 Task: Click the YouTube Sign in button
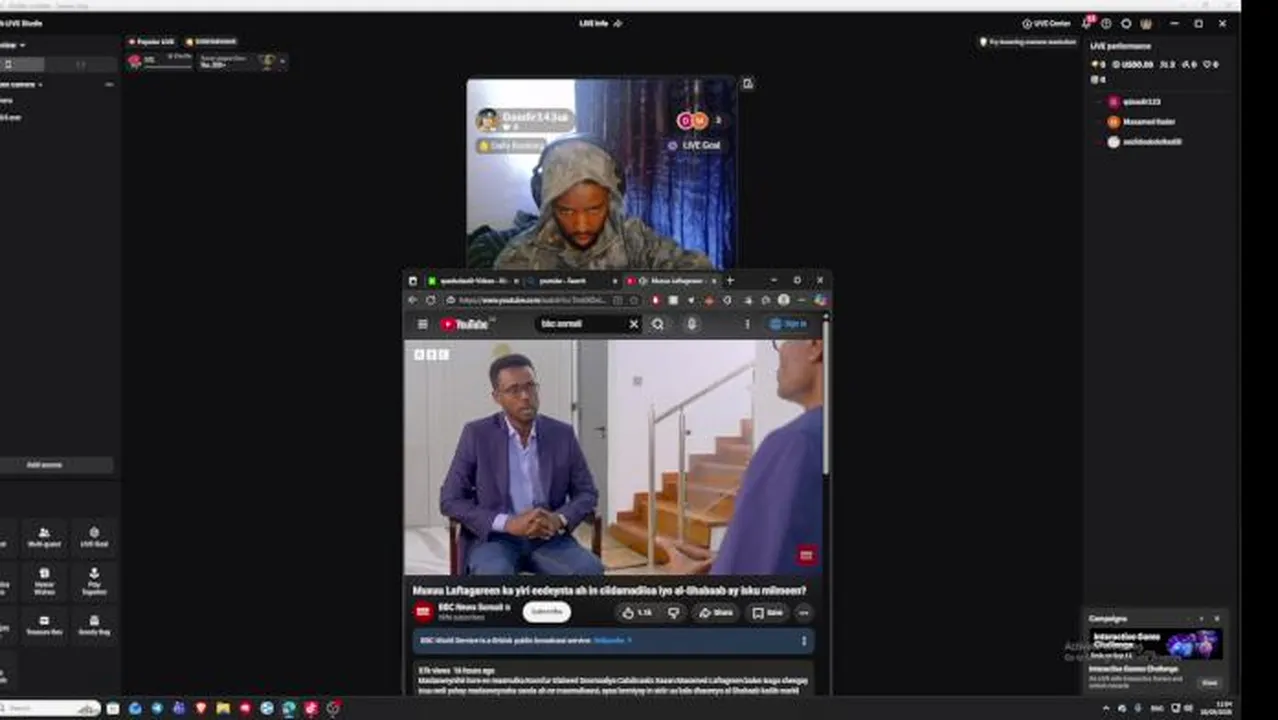(x=788, y=324)
